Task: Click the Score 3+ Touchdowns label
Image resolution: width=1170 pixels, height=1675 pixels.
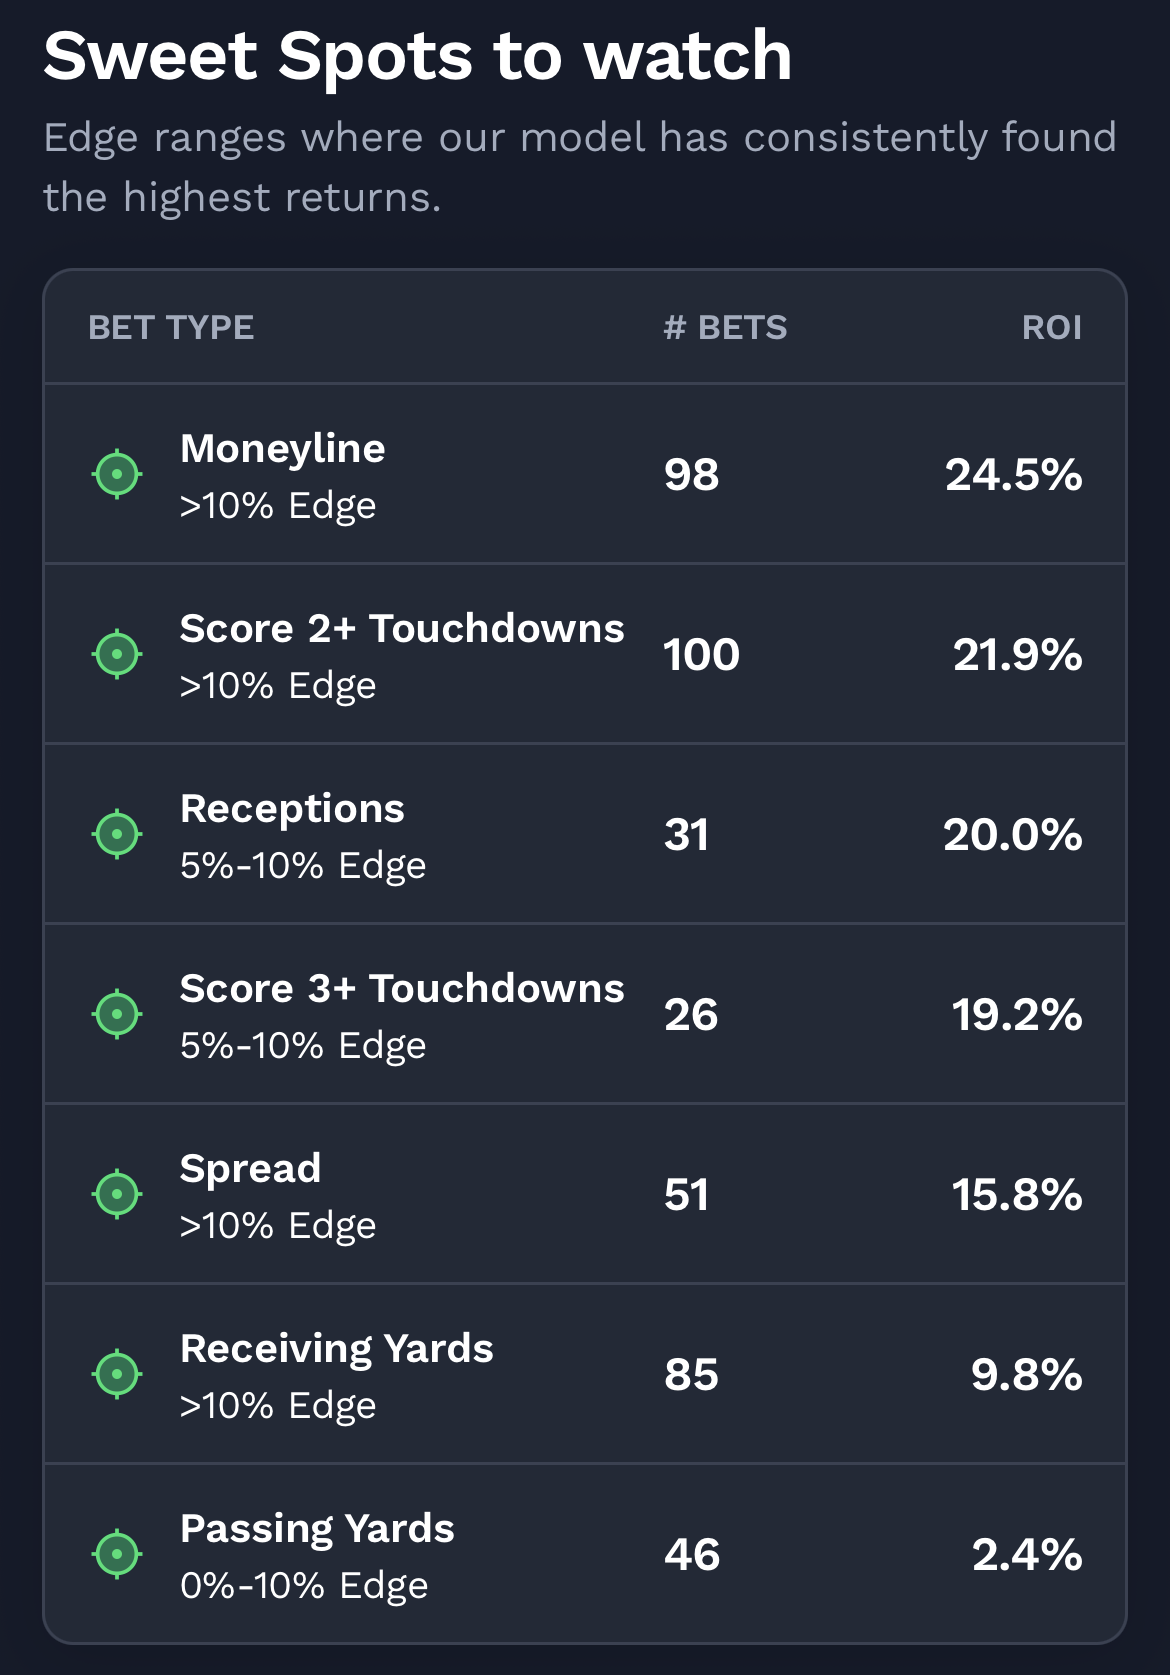Action: pyautogui.click(x=402, y=989)
